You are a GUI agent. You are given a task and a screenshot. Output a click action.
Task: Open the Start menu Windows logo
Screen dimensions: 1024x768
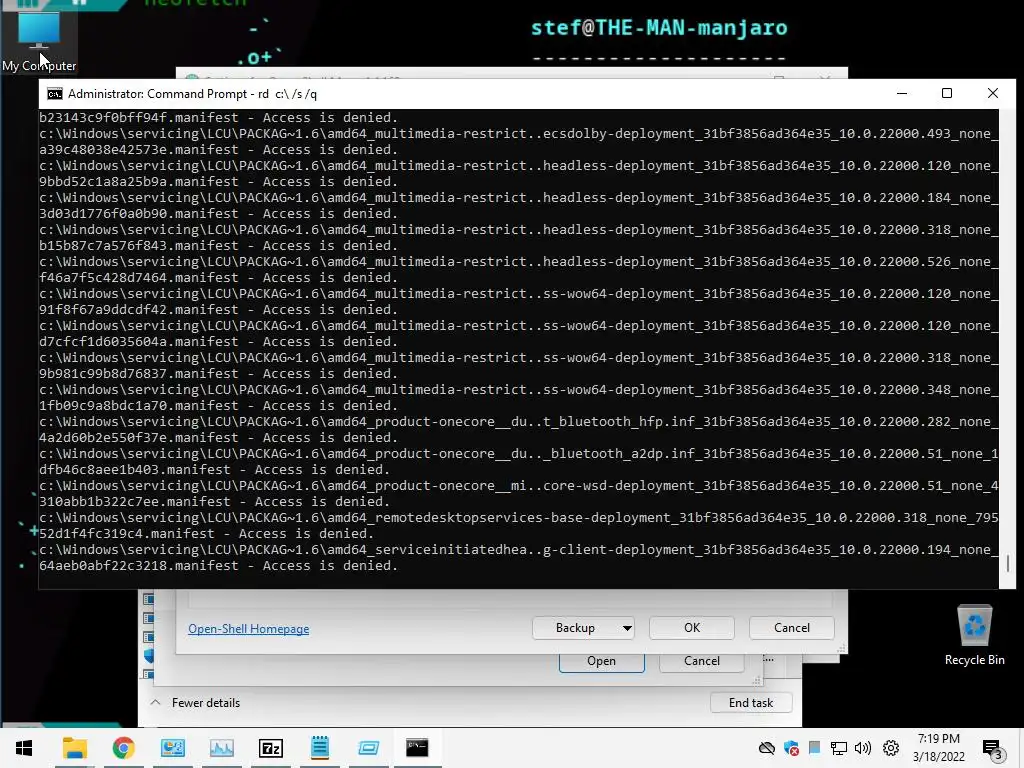24,748
